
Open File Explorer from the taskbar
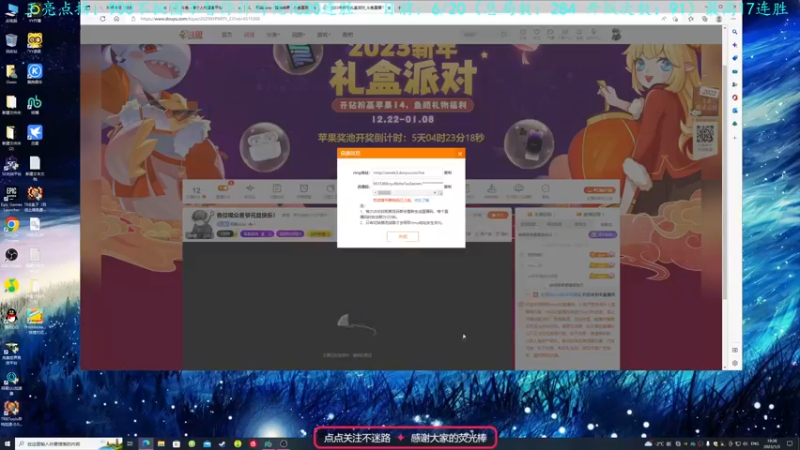[x=161, y=444]
